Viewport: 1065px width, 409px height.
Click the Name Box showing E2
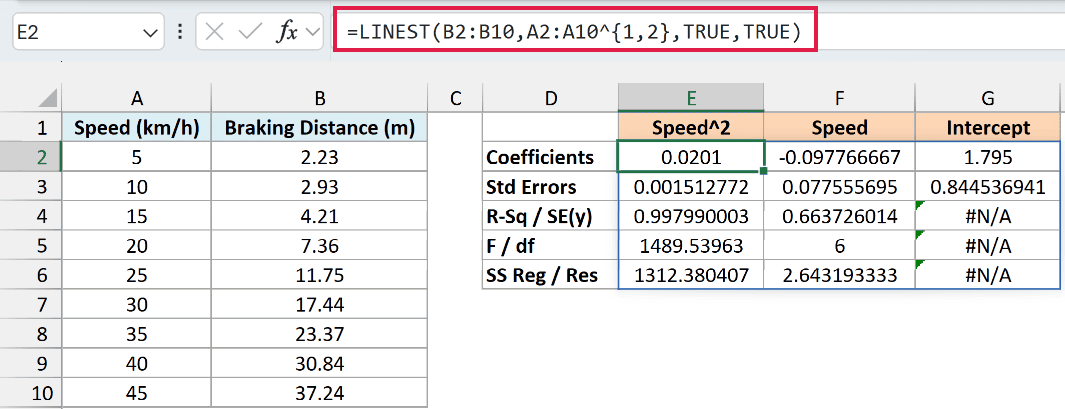[88, 33]
